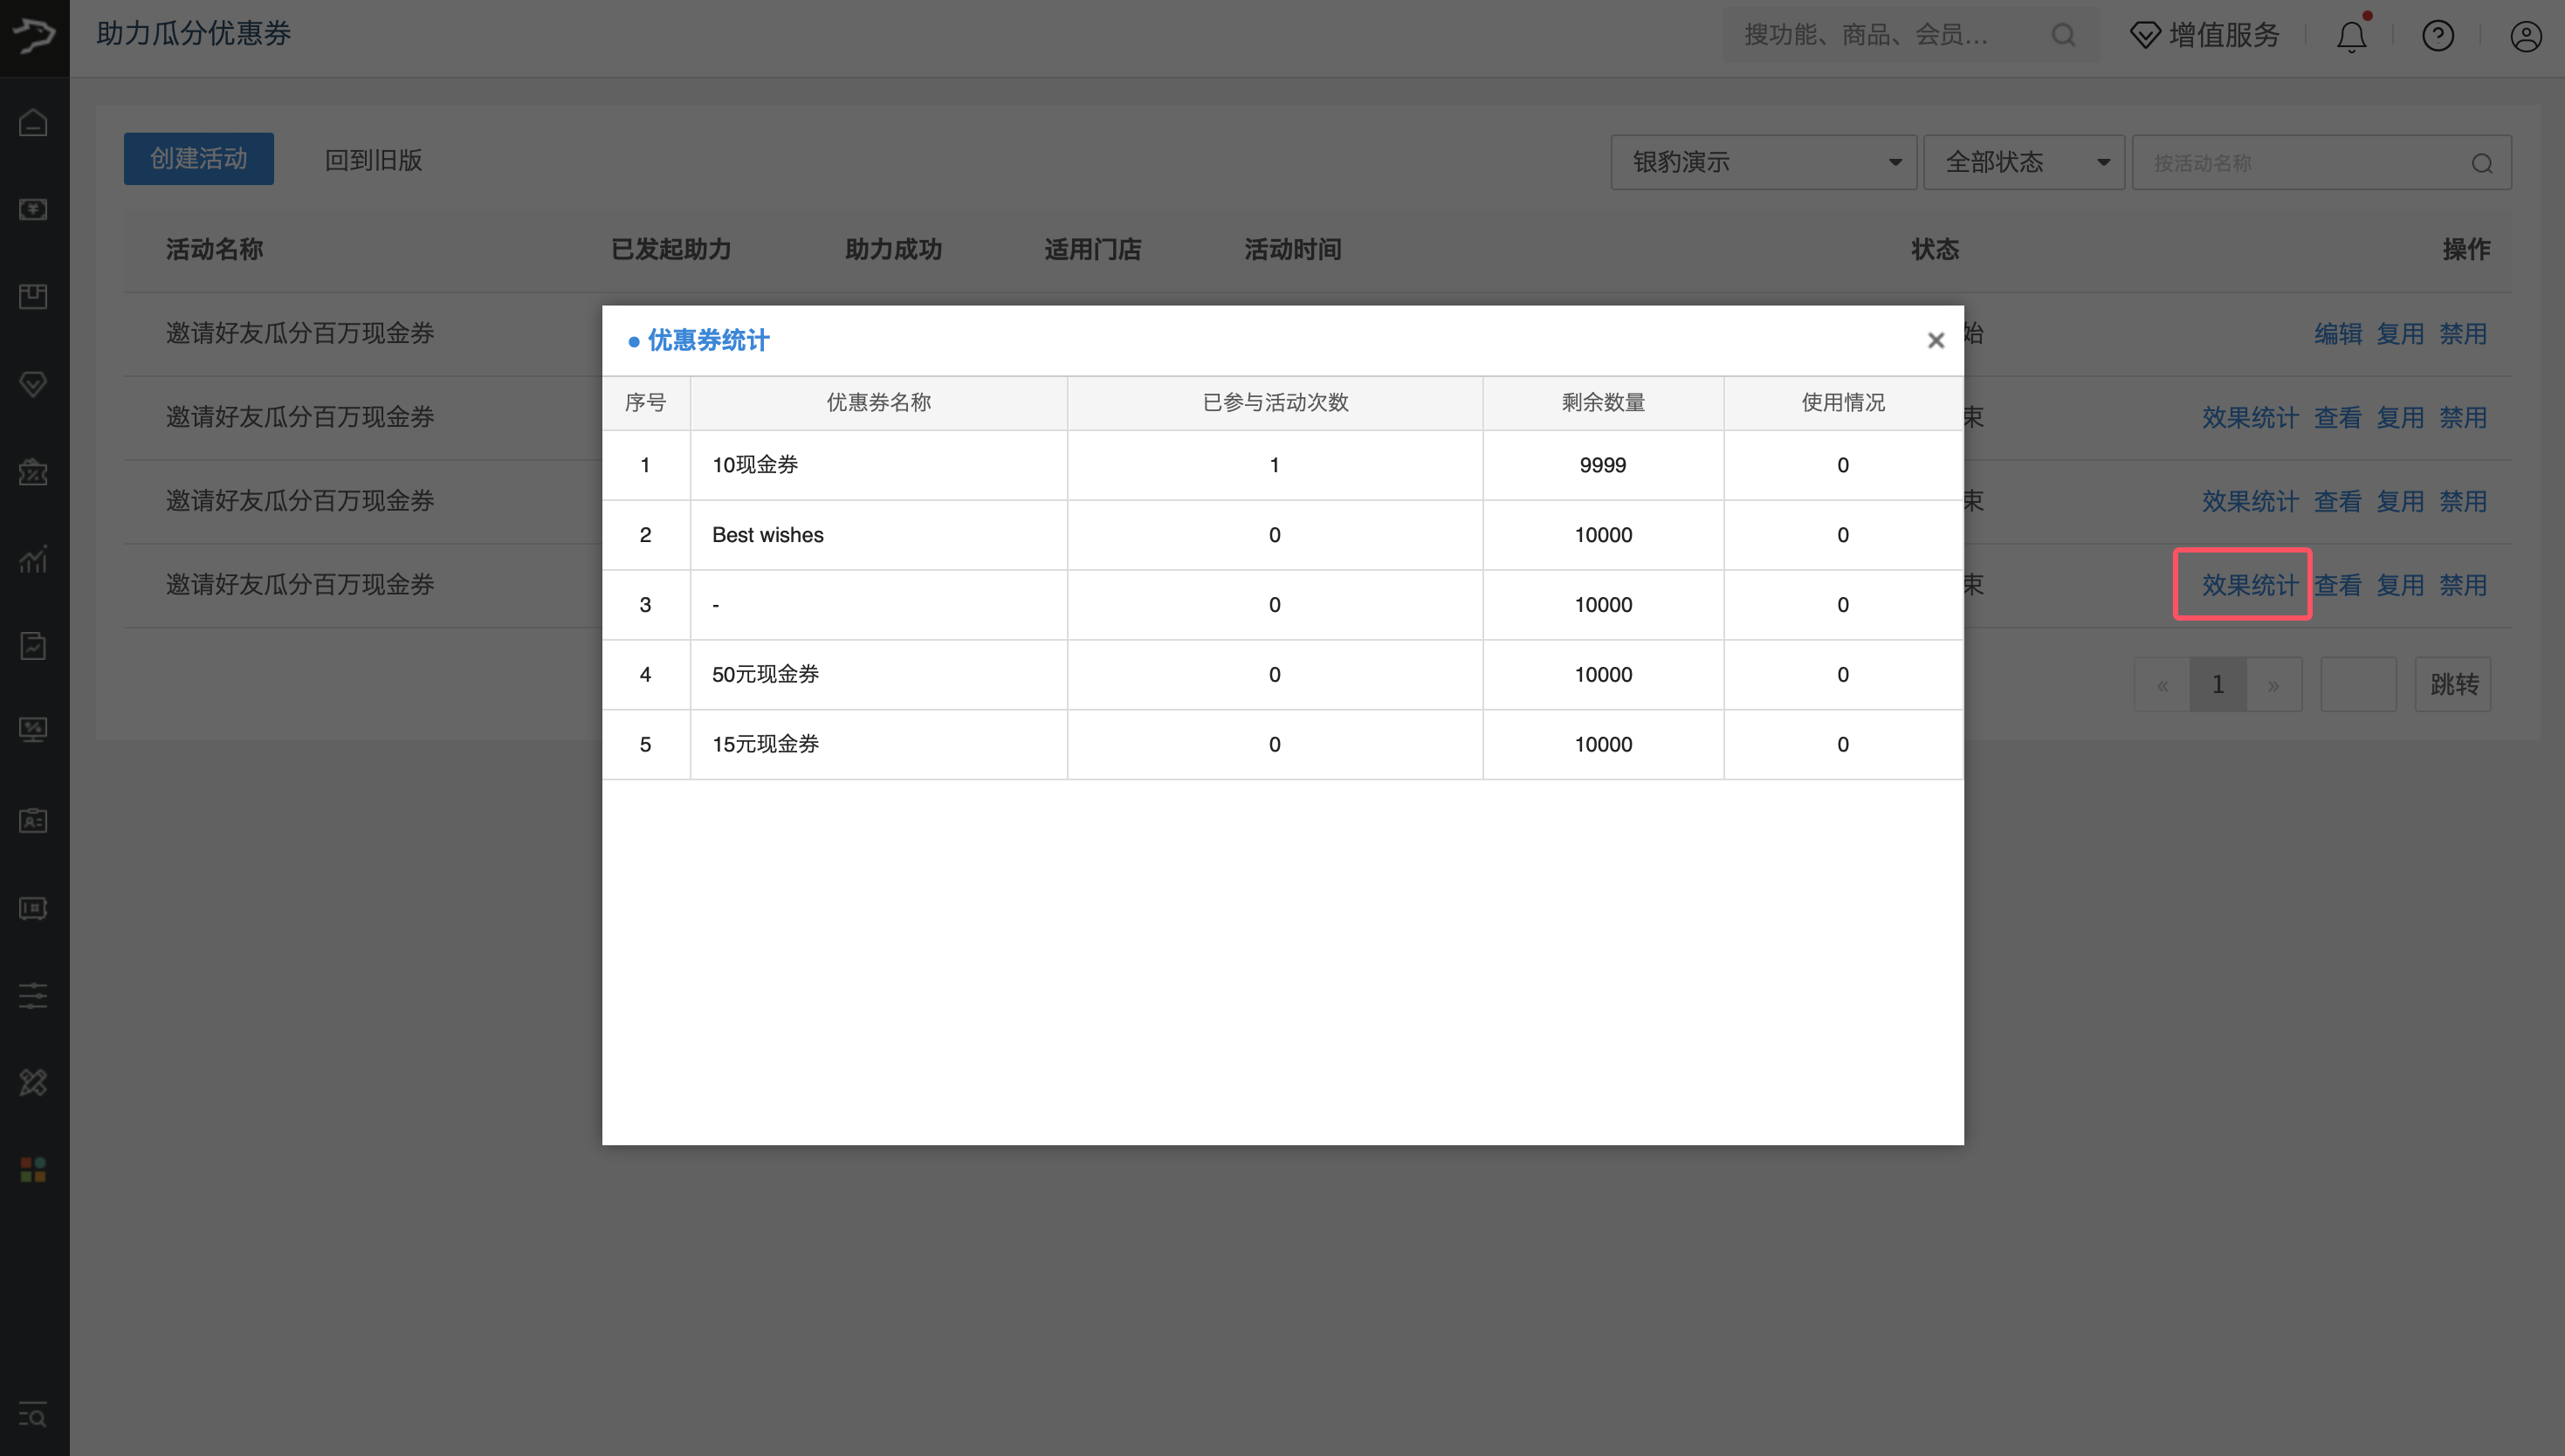Close the coupon statistics dialog
Image resolution: width=2565 pixels, height=1456 pixels.
click(1935, 340)
